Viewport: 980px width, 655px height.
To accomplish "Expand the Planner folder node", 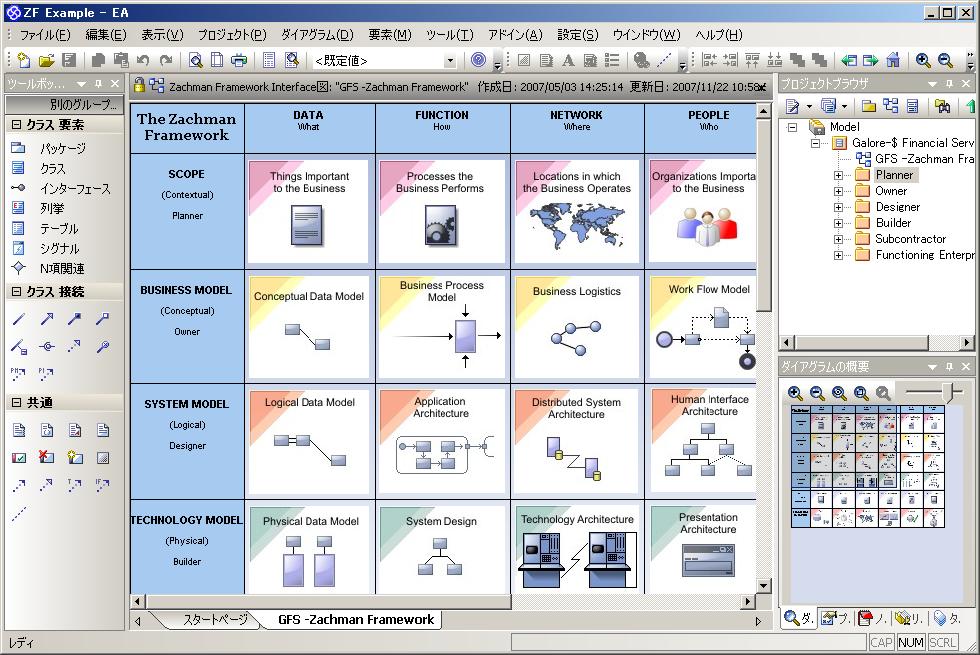I will tap(838, 175).
